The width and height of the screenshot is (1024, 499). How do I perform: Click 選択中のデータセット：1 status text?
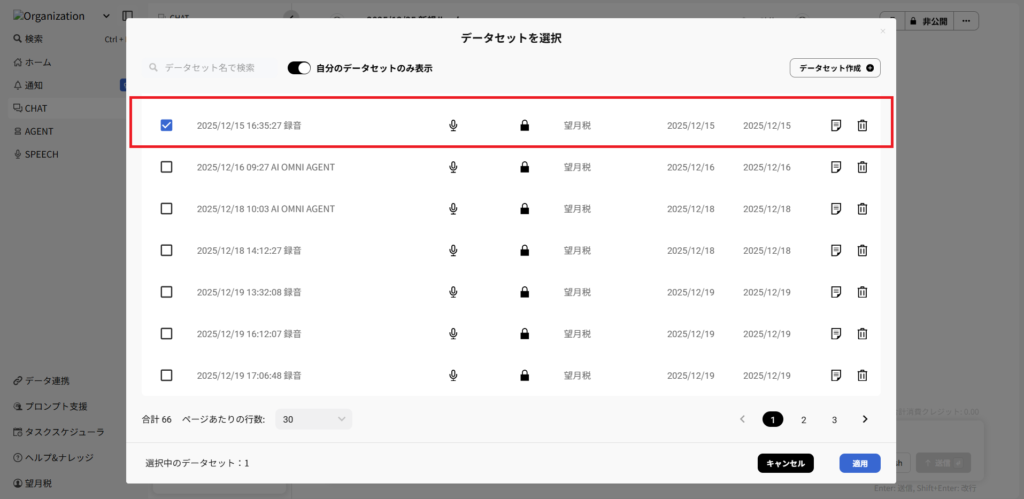pyautogui.click(x=197, y=463)
